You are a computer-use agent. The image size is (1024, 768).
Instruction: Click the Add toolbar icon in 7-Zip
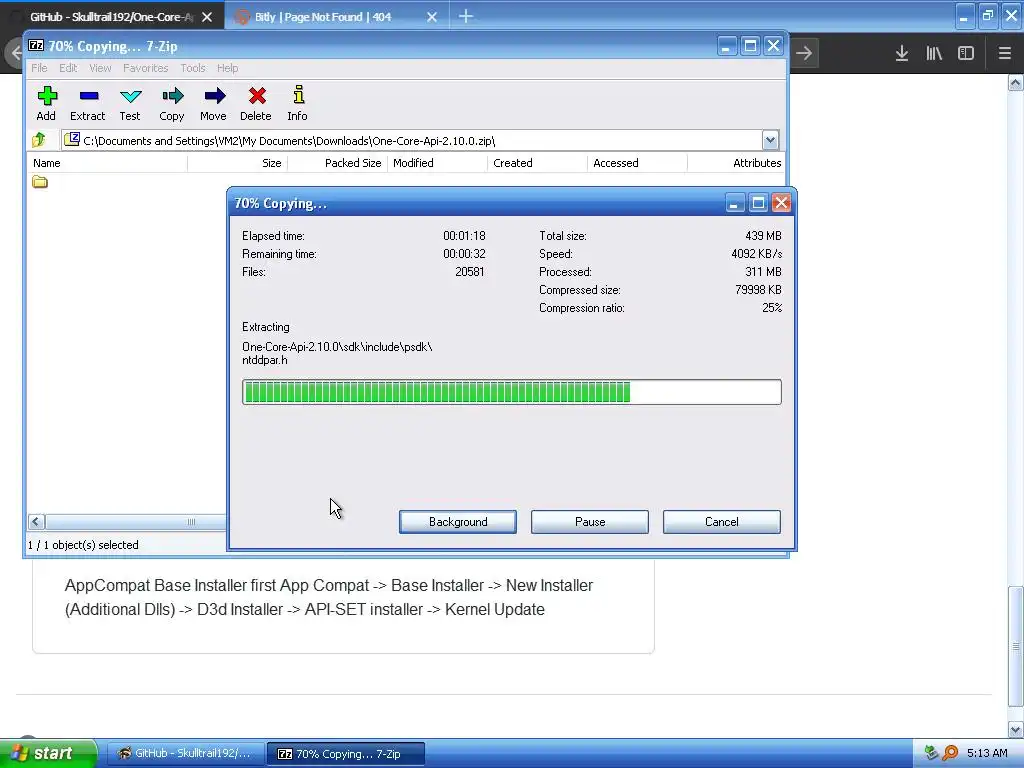pos(46,97)
